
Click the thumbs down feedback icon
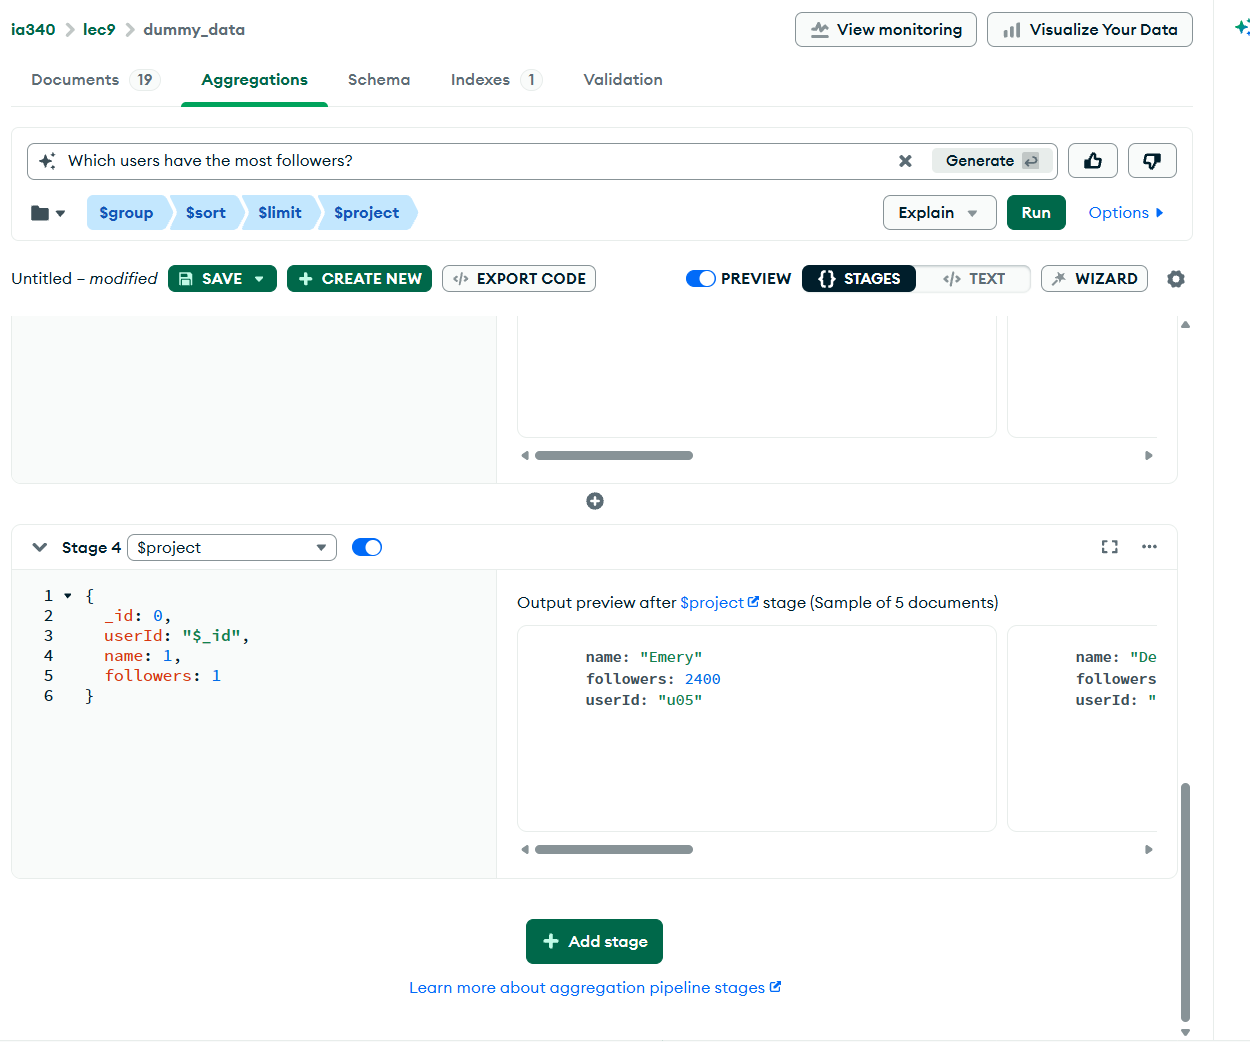[x=1152, y=161]
